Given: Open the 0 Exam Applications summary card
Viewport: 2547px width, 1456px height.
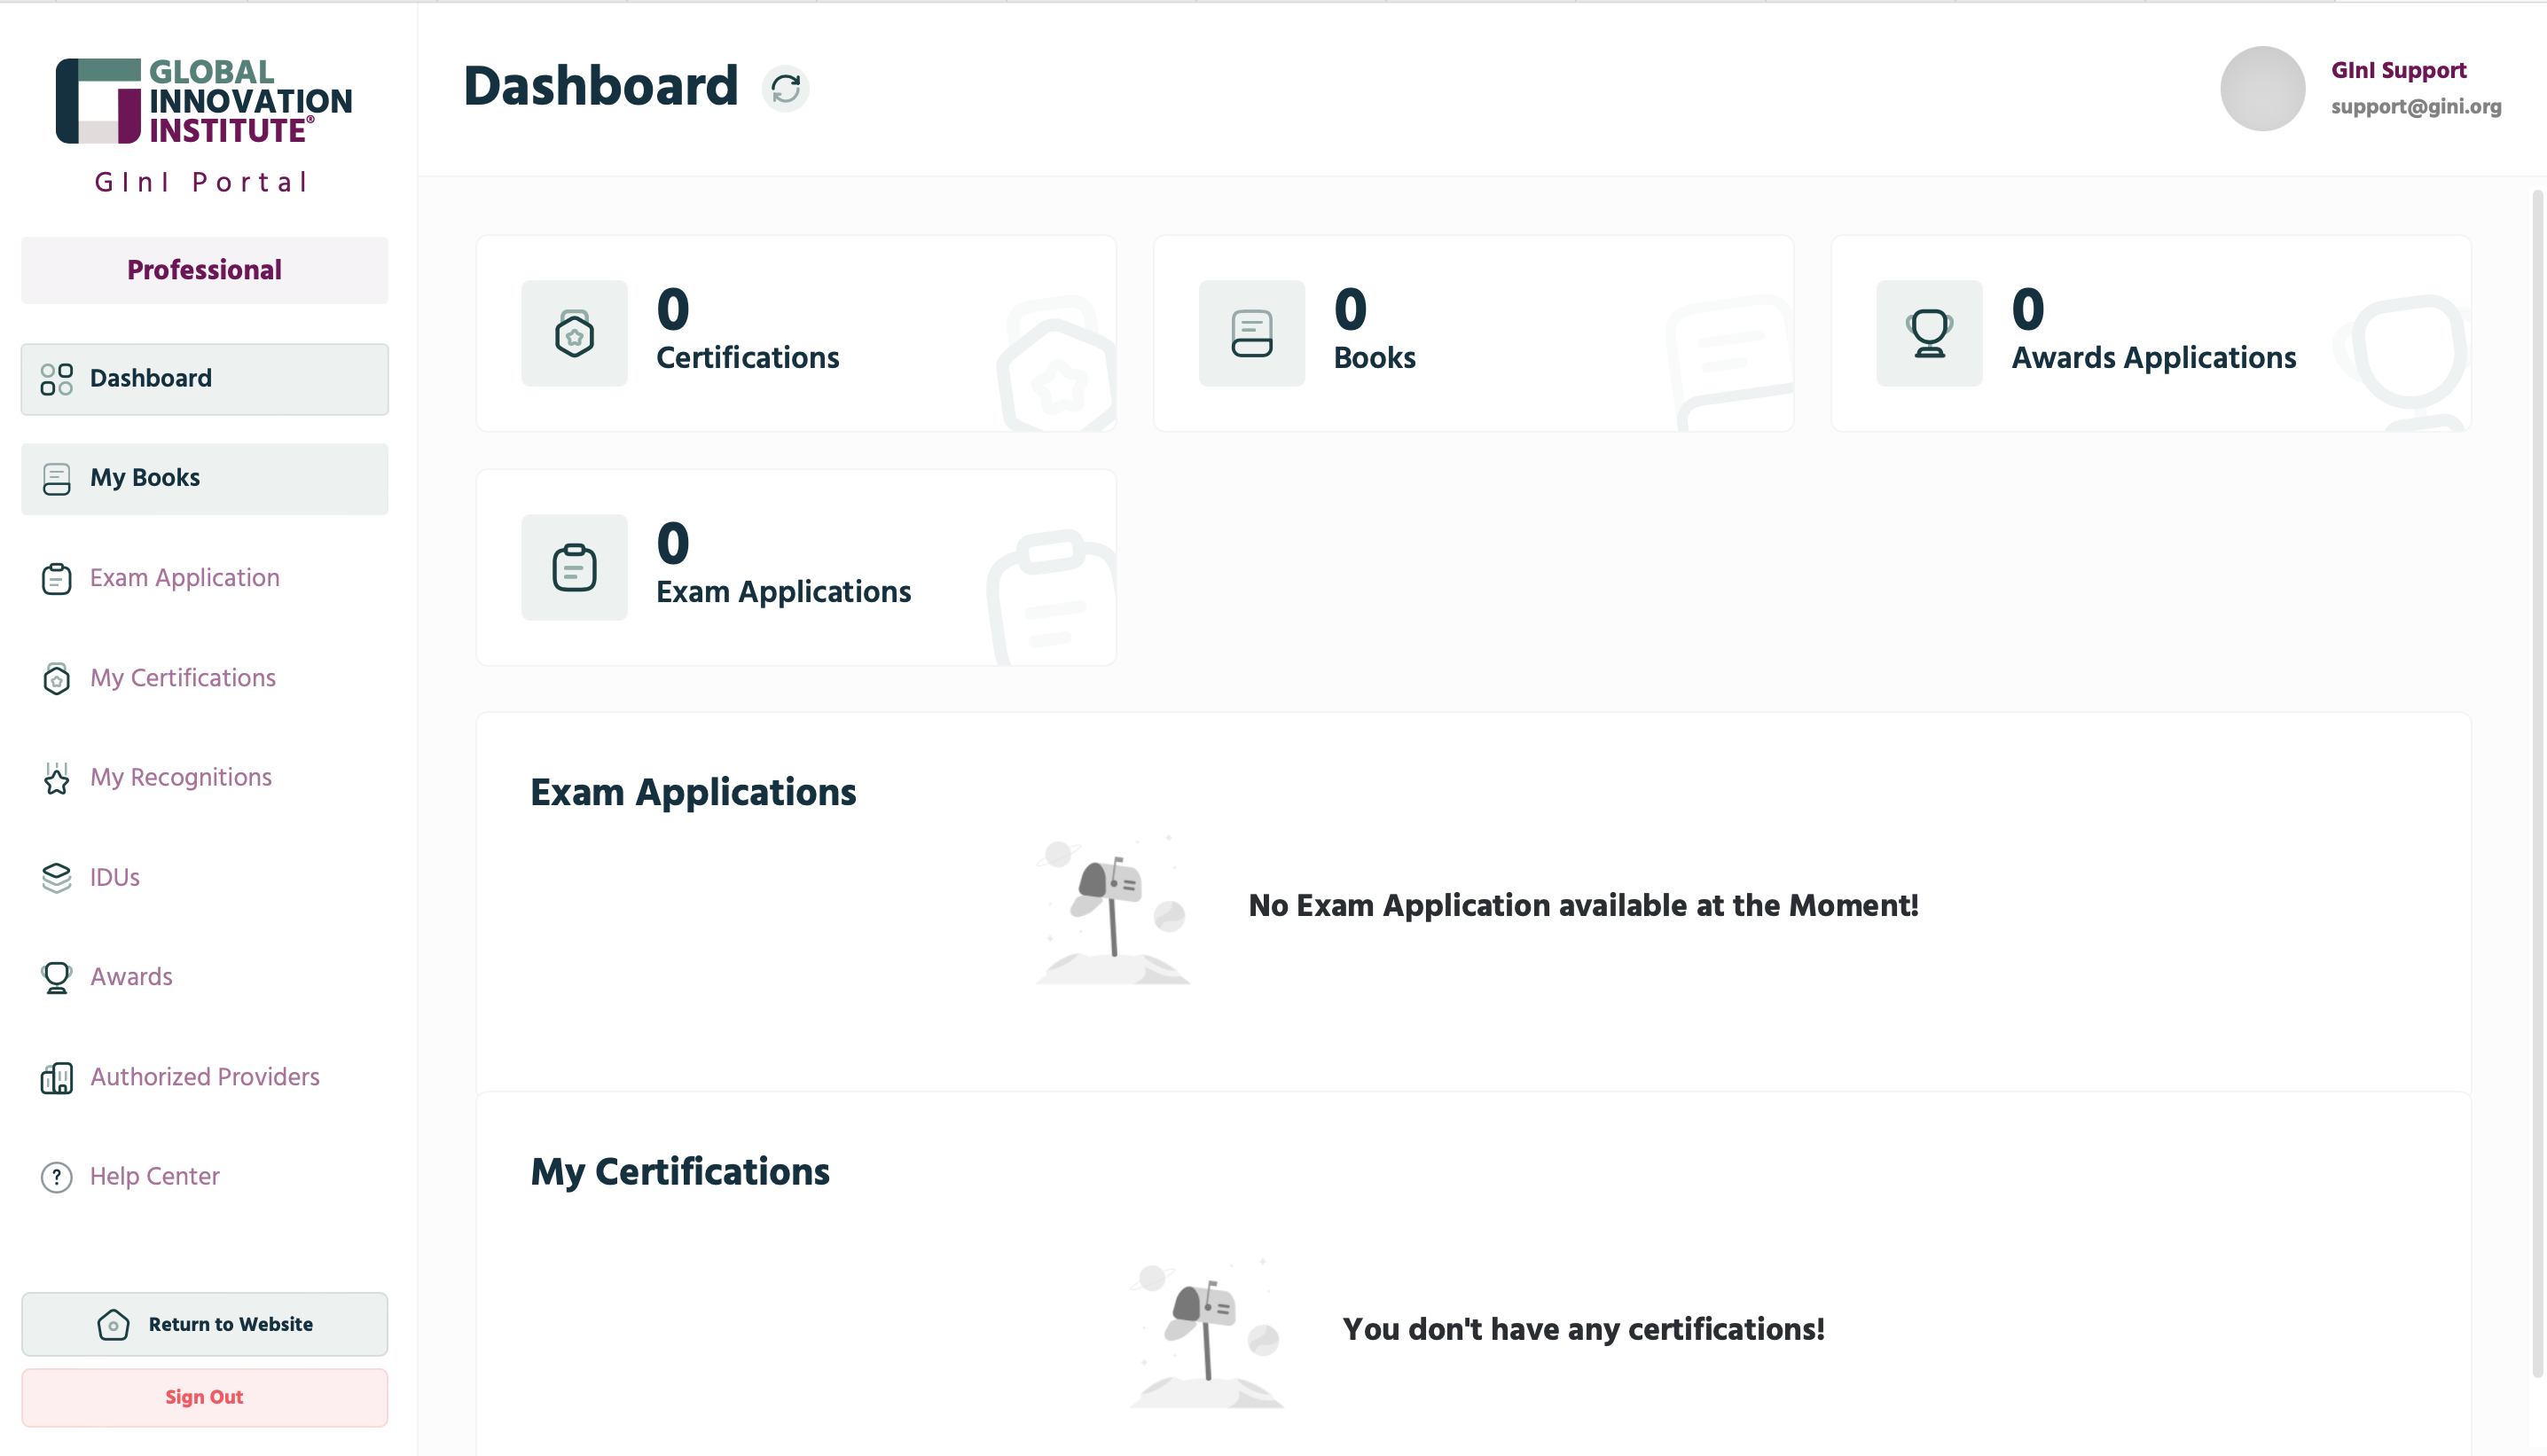Looking at the screenshot, I should point(796,568).
